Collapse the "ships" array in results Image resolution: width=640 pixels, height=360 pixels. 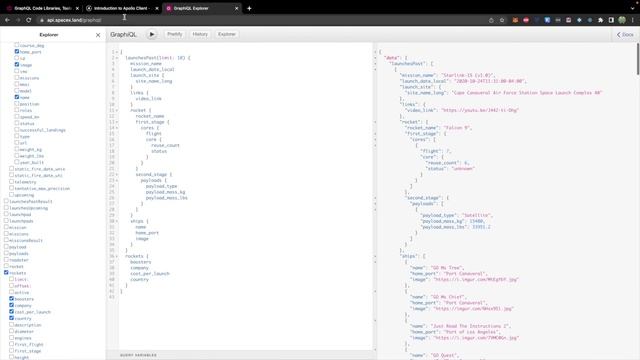(376, 256)
